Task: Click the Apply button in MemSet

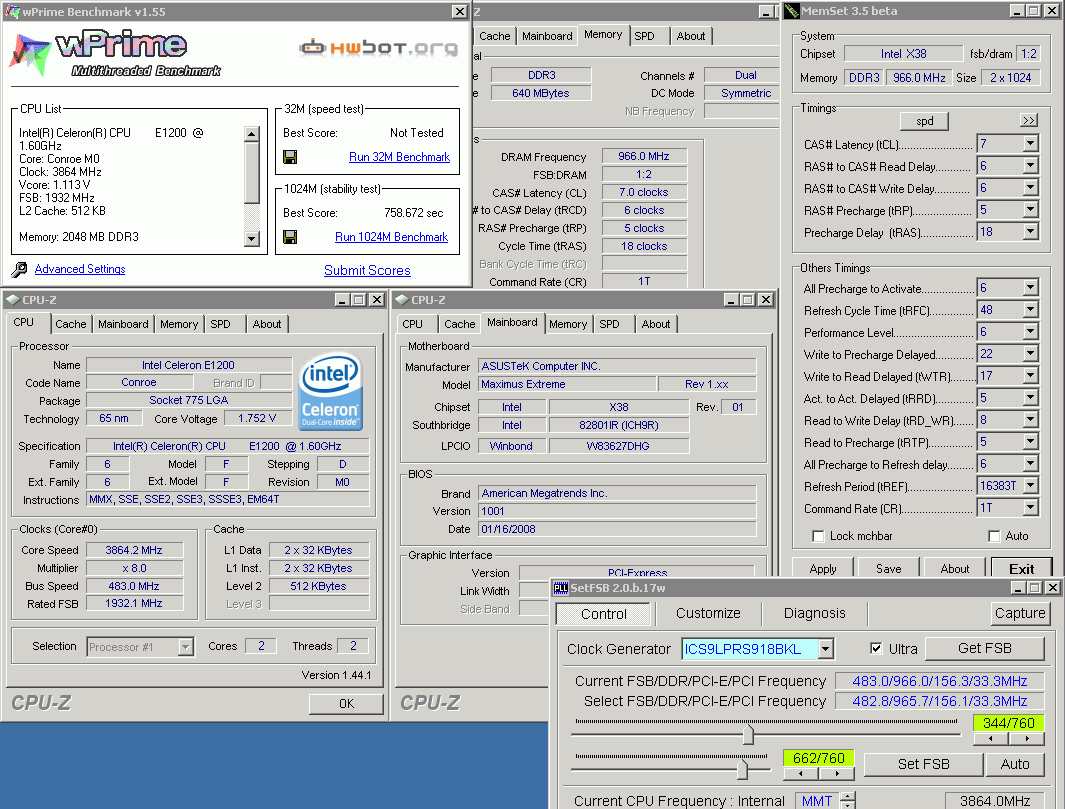Action: tap(823, 569)
